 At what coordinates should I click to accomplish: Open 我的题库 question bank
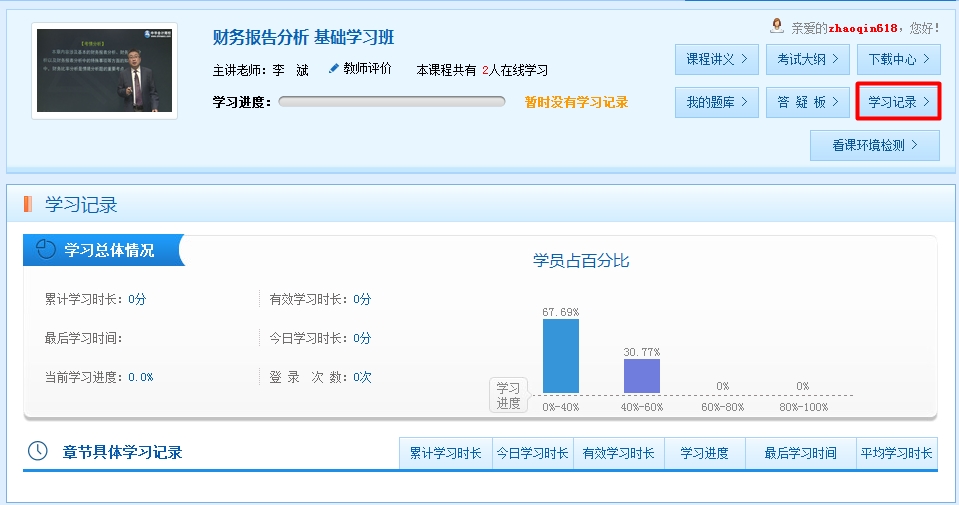coord(717,102)
